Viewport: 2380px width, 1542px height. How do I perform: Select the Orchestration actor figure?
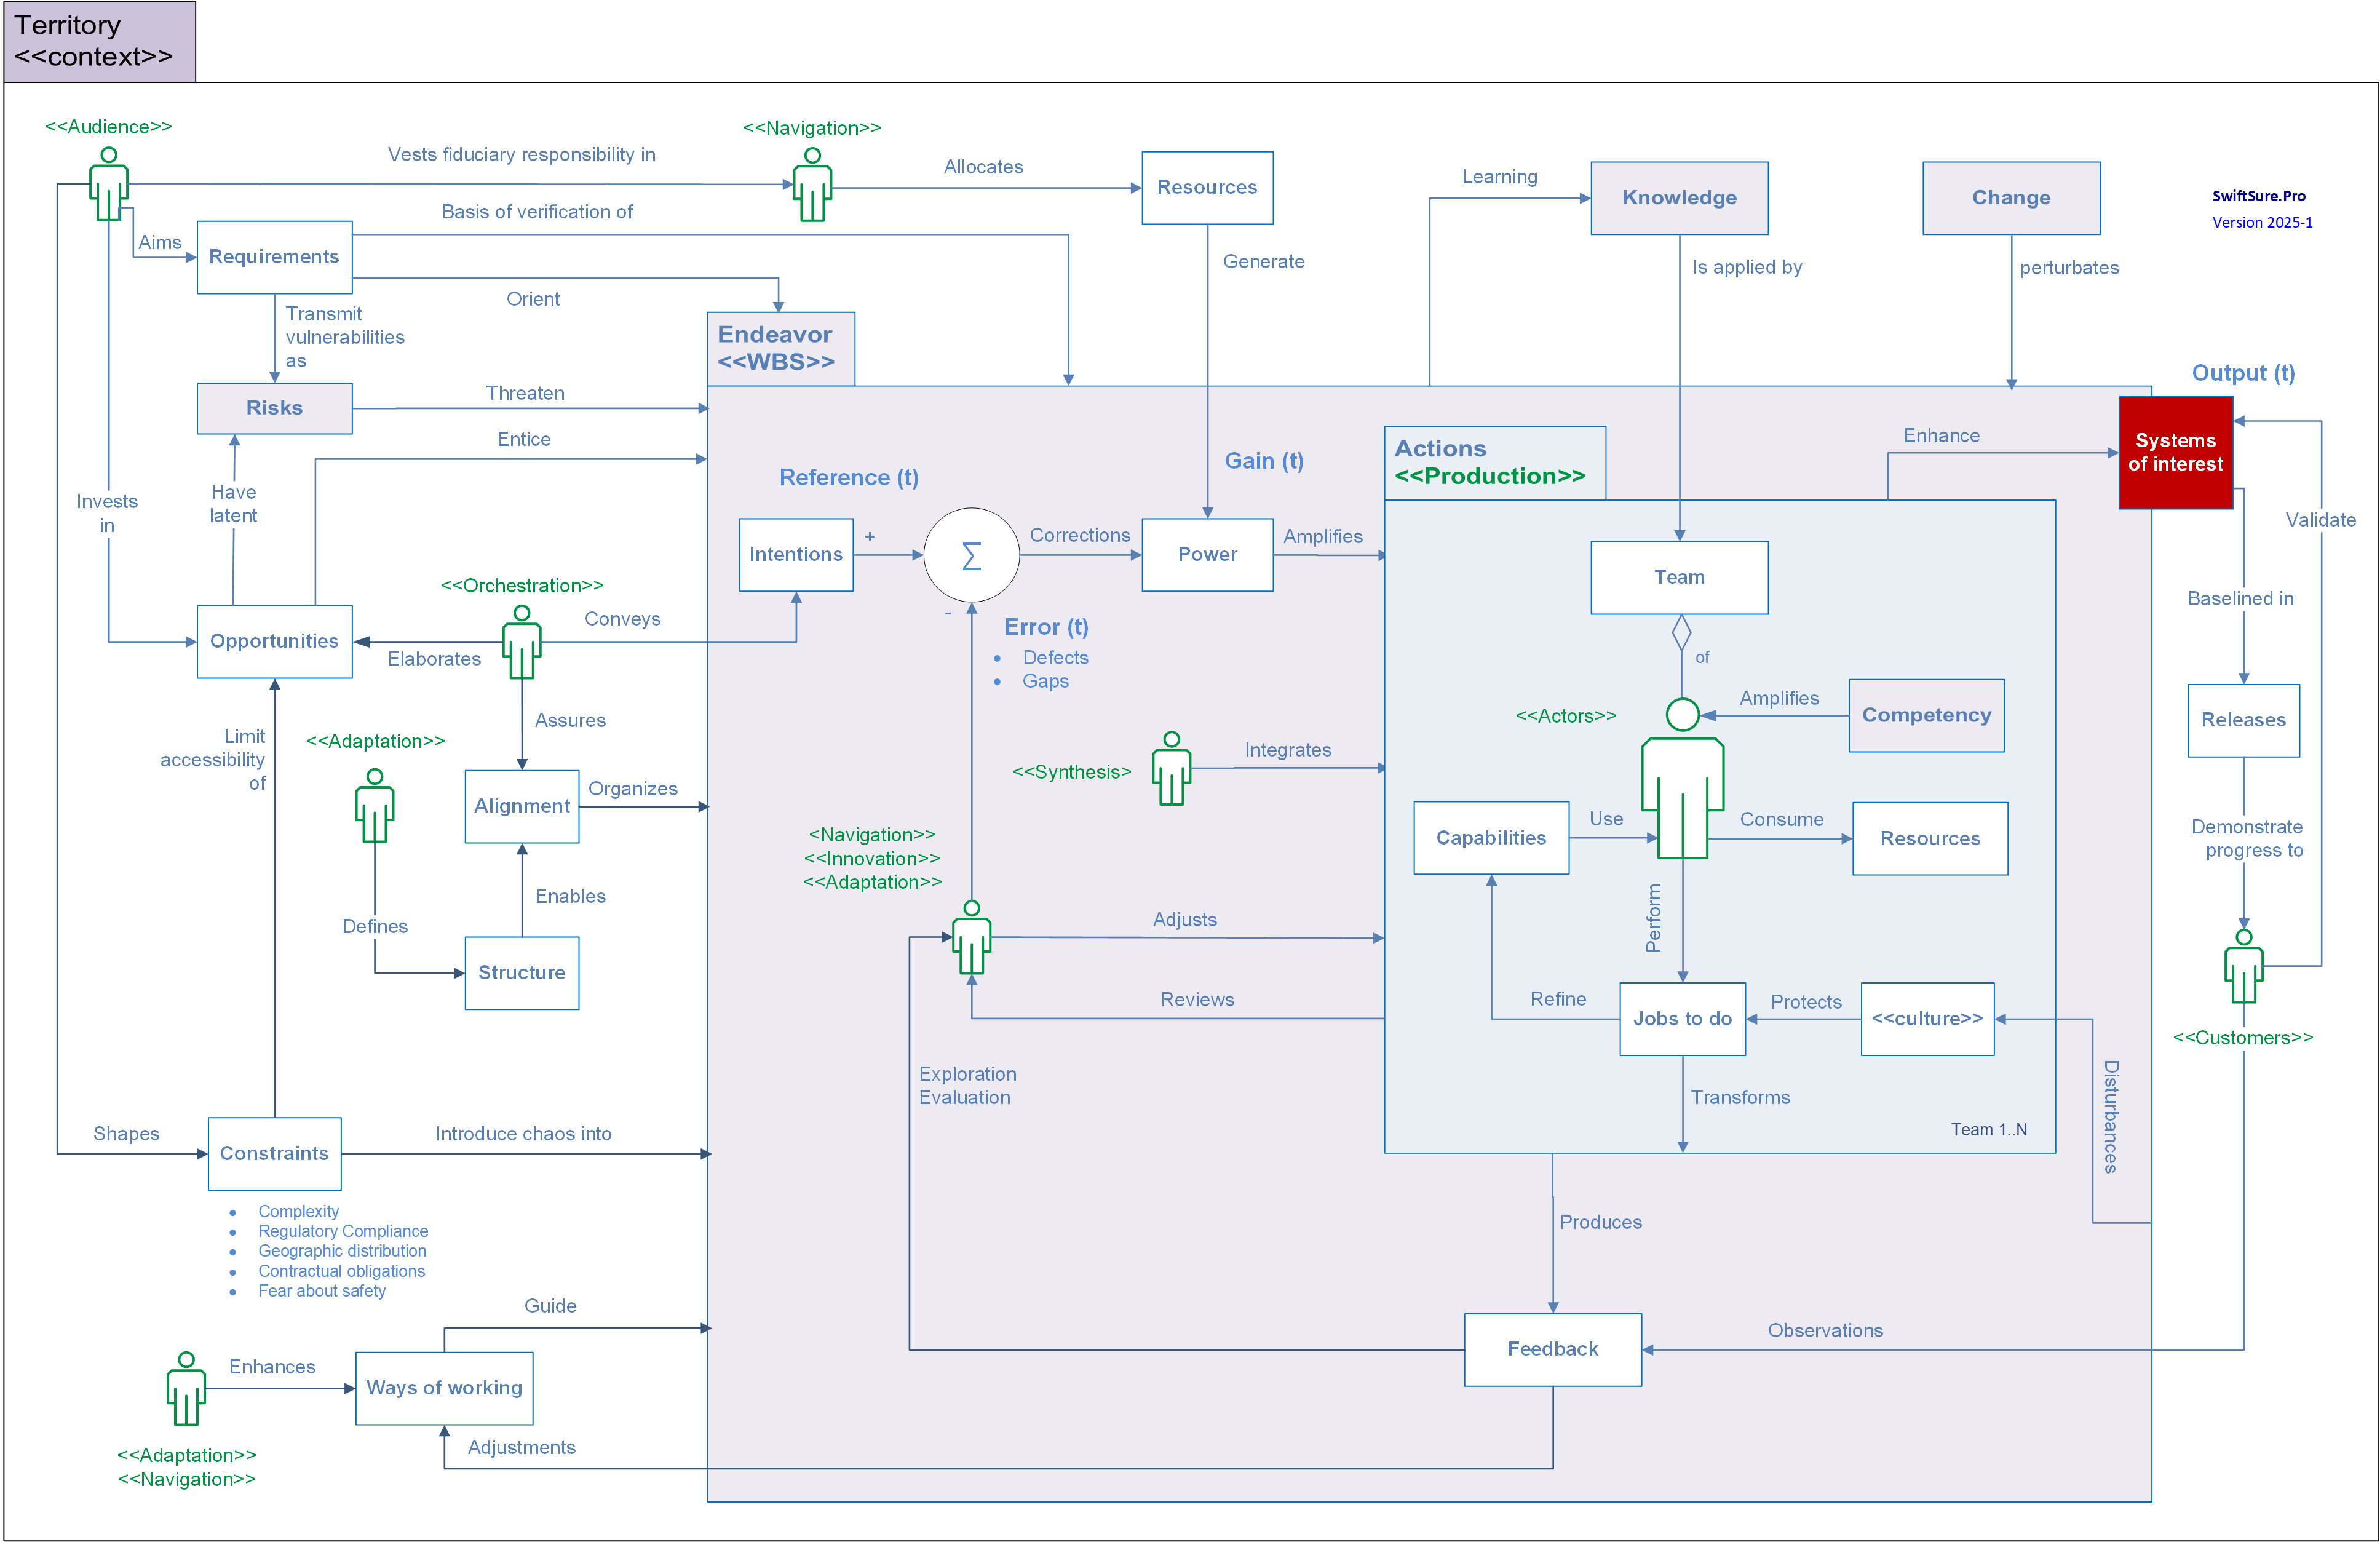click(x=521, y=642)
